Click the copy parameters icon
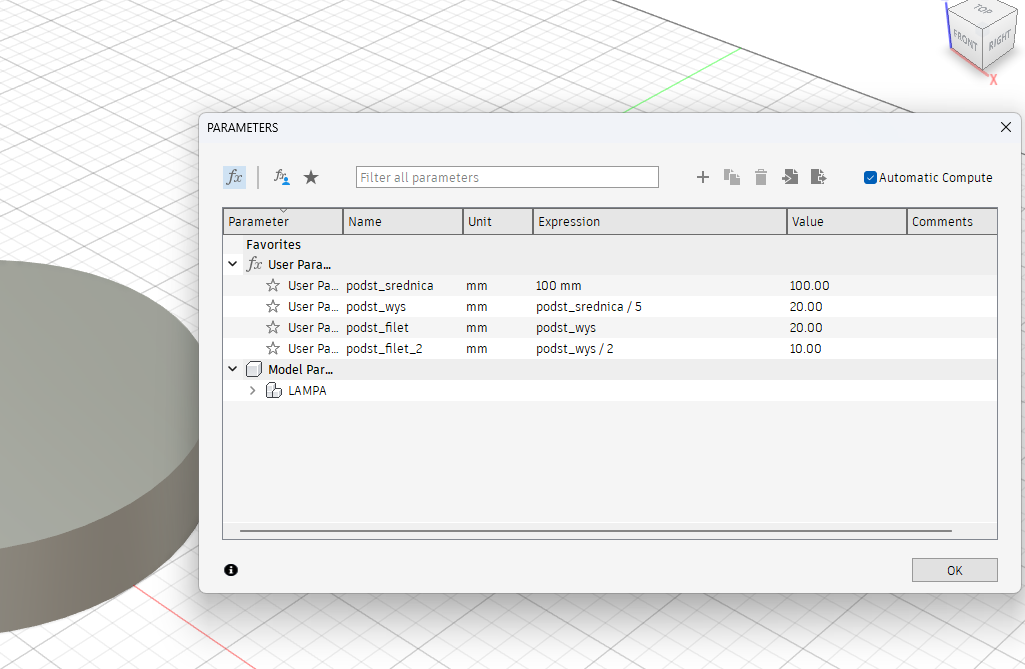 732,177
